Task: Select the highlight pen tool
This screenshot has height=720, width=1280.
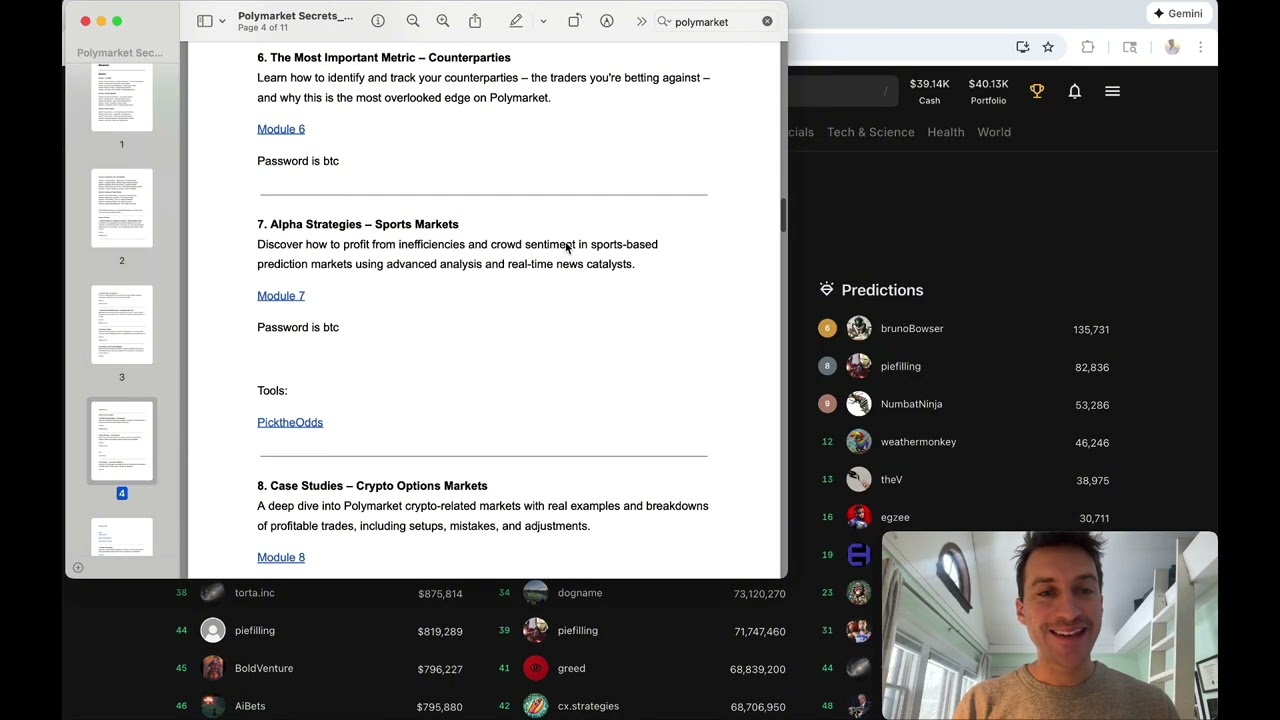Action: [x=516, y=21]
